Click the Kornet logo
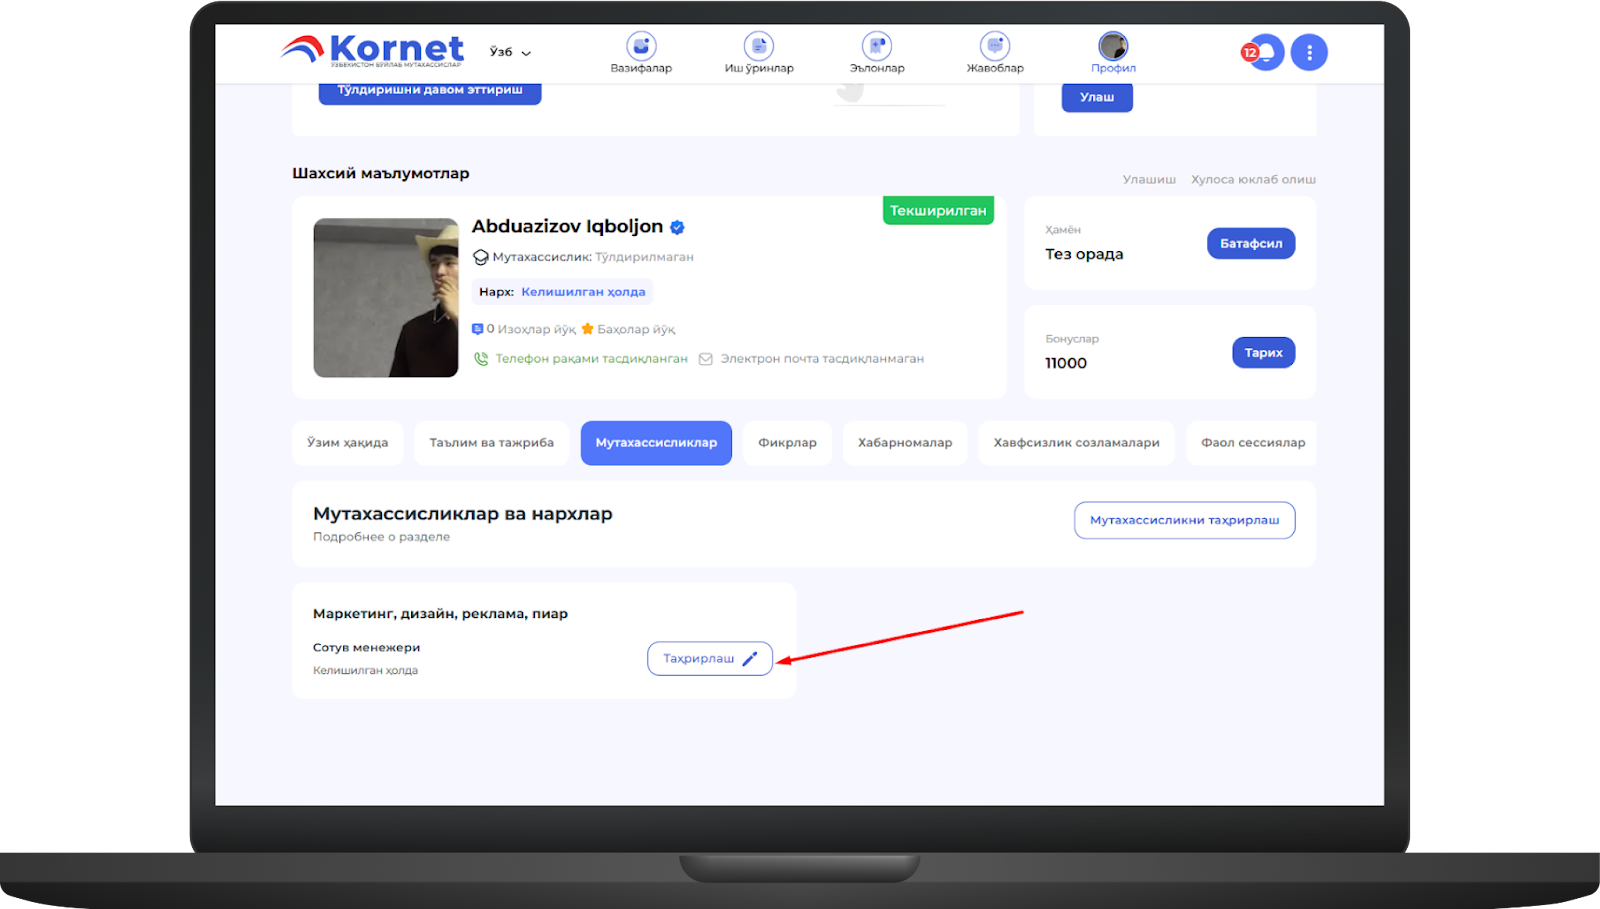Screen dimensions: 1600x909 [373, 49]
